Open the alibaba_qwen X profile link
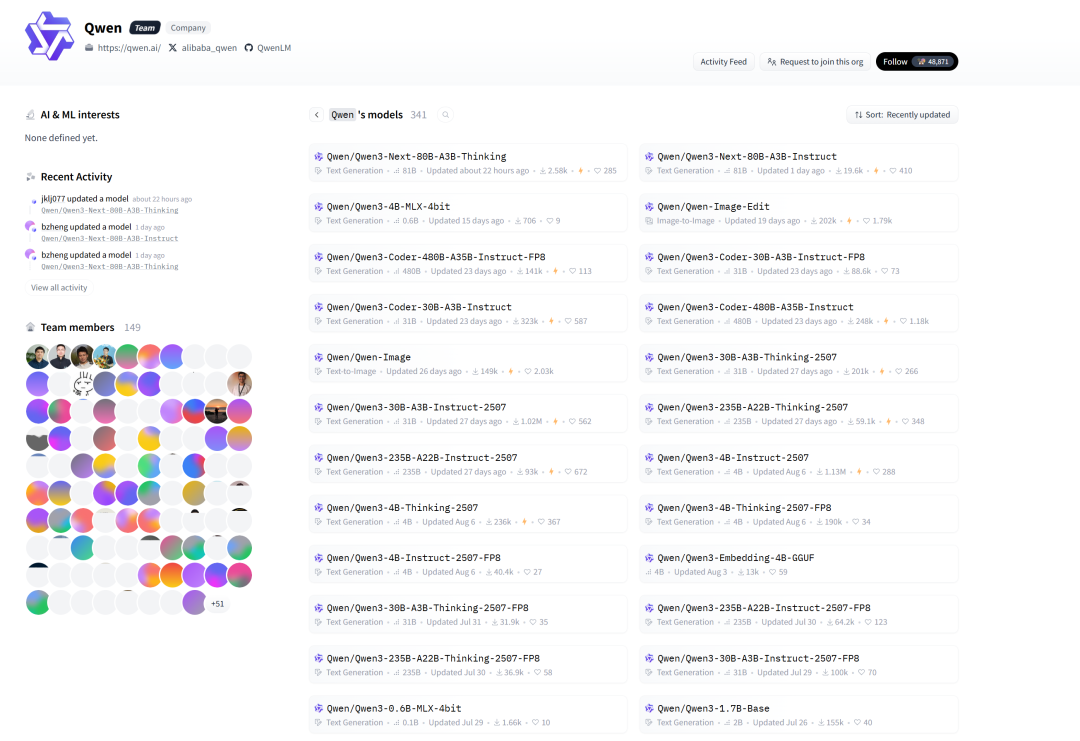This screenshot has width=1080, height=741. (202, 48)
